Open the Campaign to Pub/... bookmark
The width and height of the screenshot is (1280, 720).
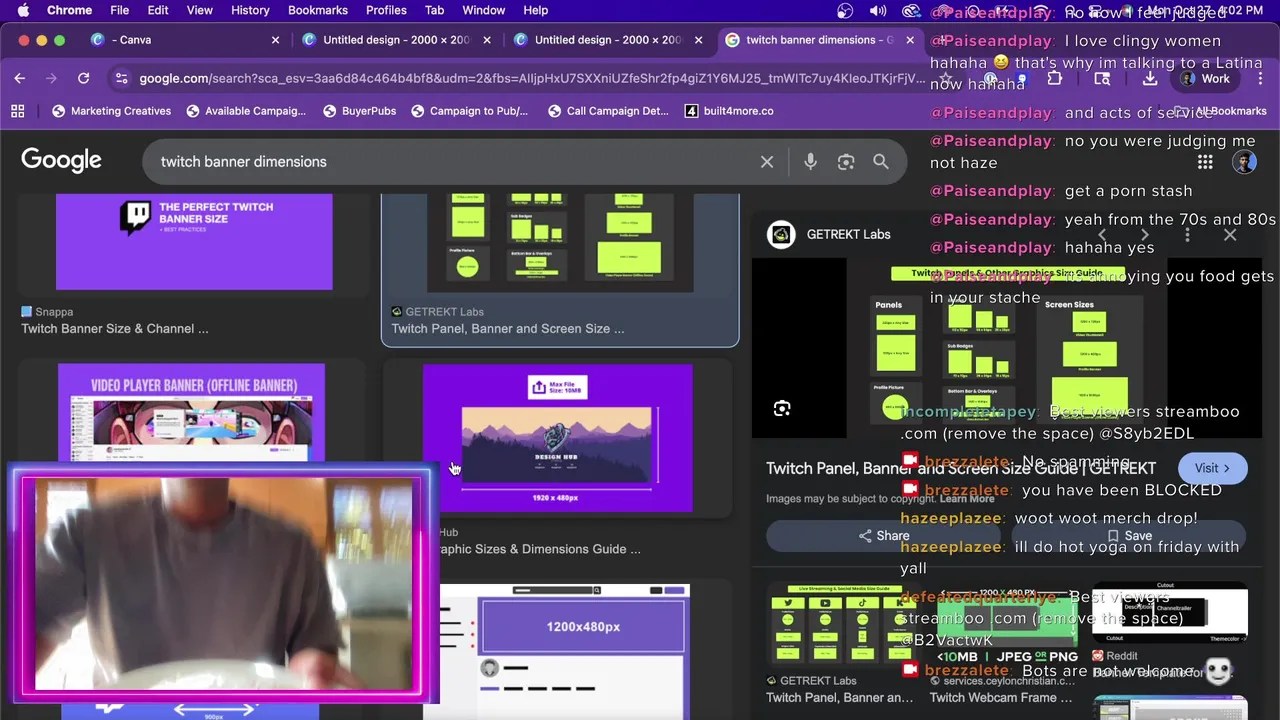pos(468,111)
